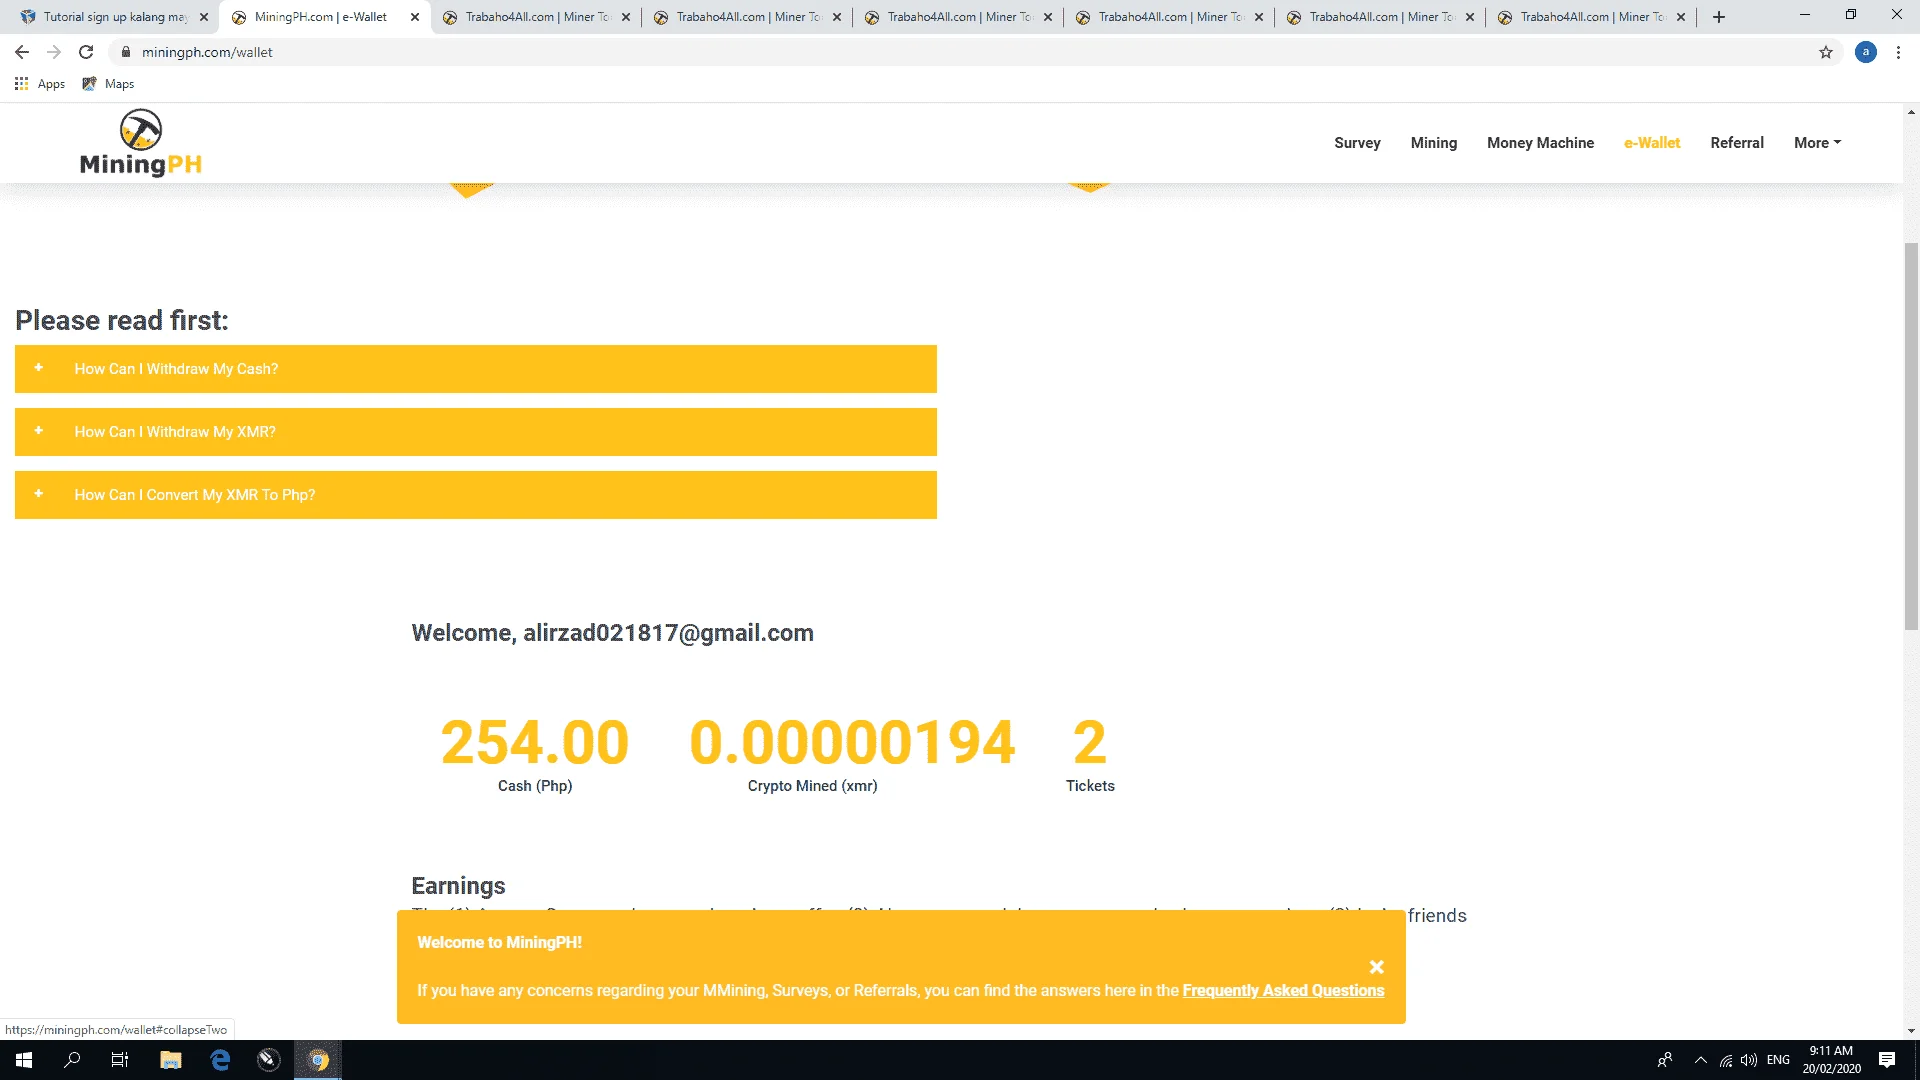1920x1080 pixels.
Task: Open Chrome from the taskbar
Action: (318, 1060)
